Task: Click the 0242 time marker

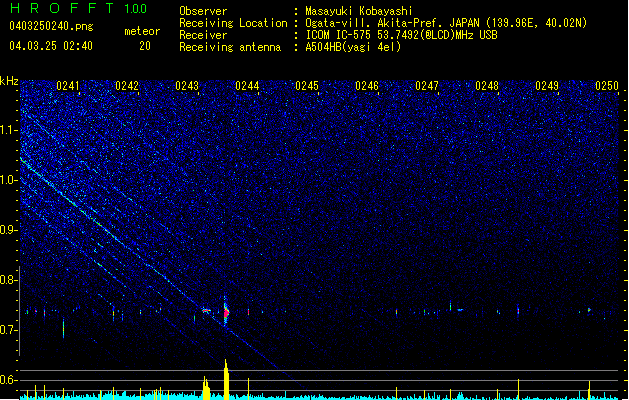Action: [127, 86]
